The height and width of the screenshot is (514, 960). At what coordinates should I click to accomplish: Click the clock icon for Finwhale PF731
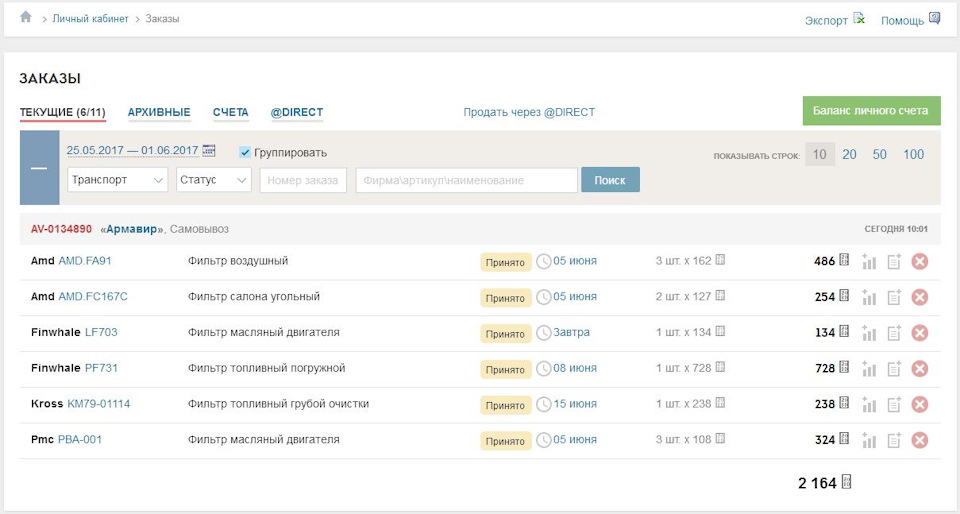[x=544, y=369]
